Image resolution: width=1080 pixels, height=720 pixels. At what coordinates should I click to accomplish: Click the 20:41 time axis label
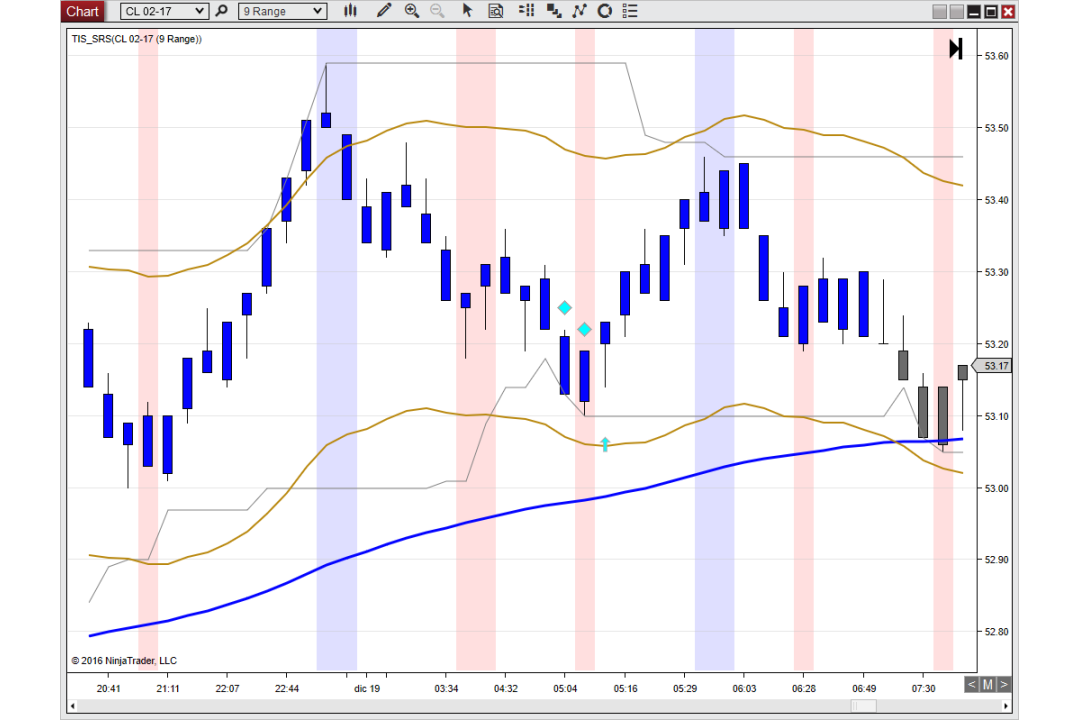coord(108,688)
